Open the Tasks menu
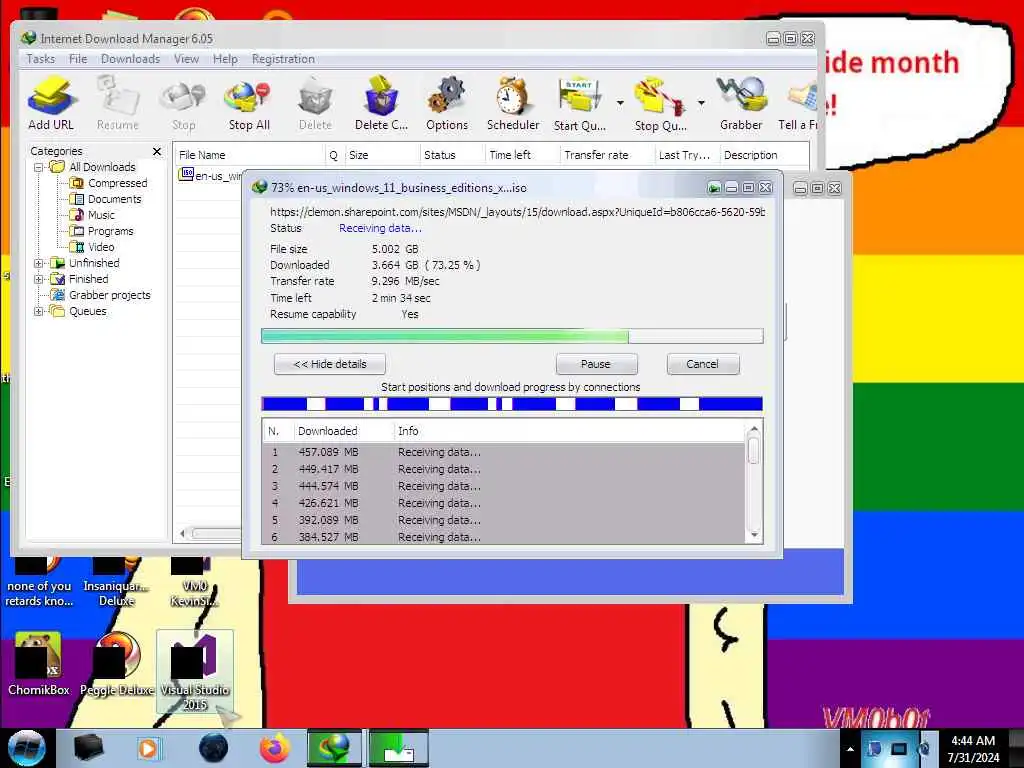The height and width of the screenshot is (768, 1024). [x=40, y=59]
